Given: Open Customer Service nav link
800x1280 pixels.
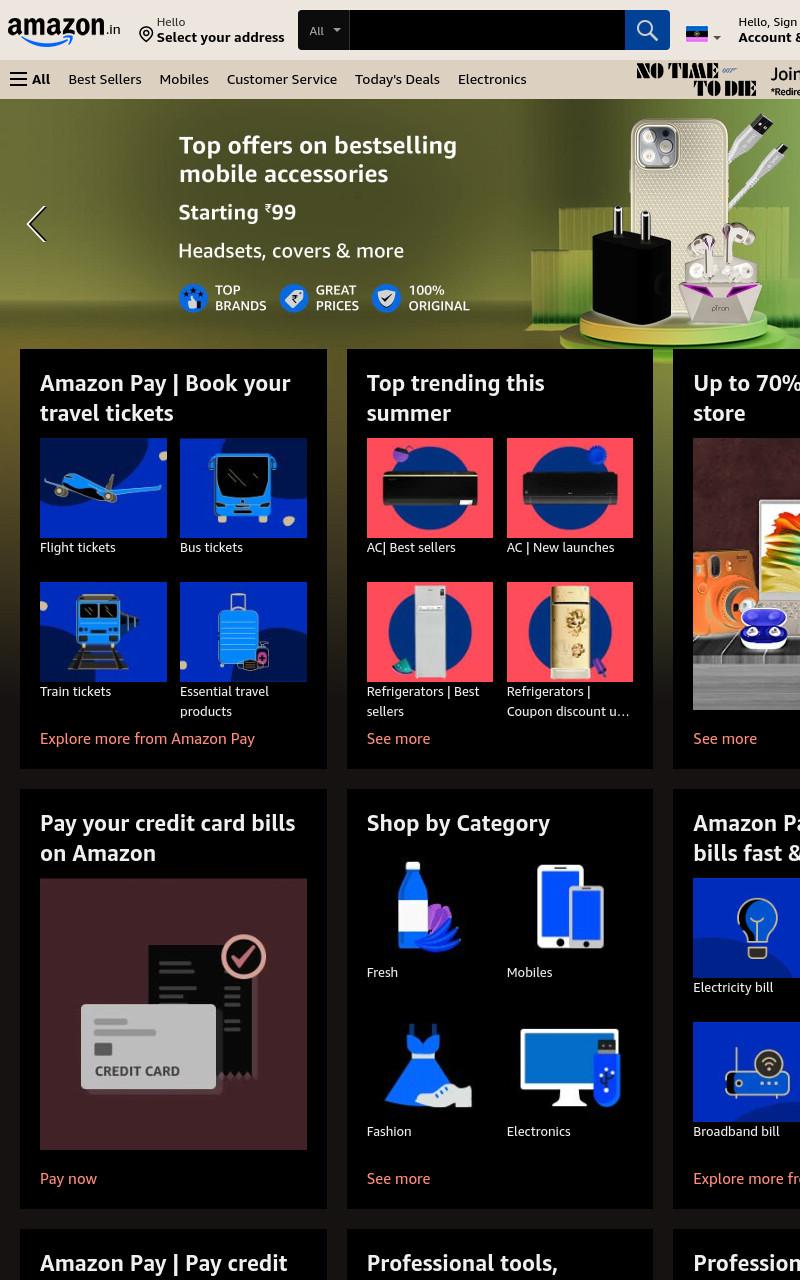Looking at the screenshot, I should (x=282, y=79).
